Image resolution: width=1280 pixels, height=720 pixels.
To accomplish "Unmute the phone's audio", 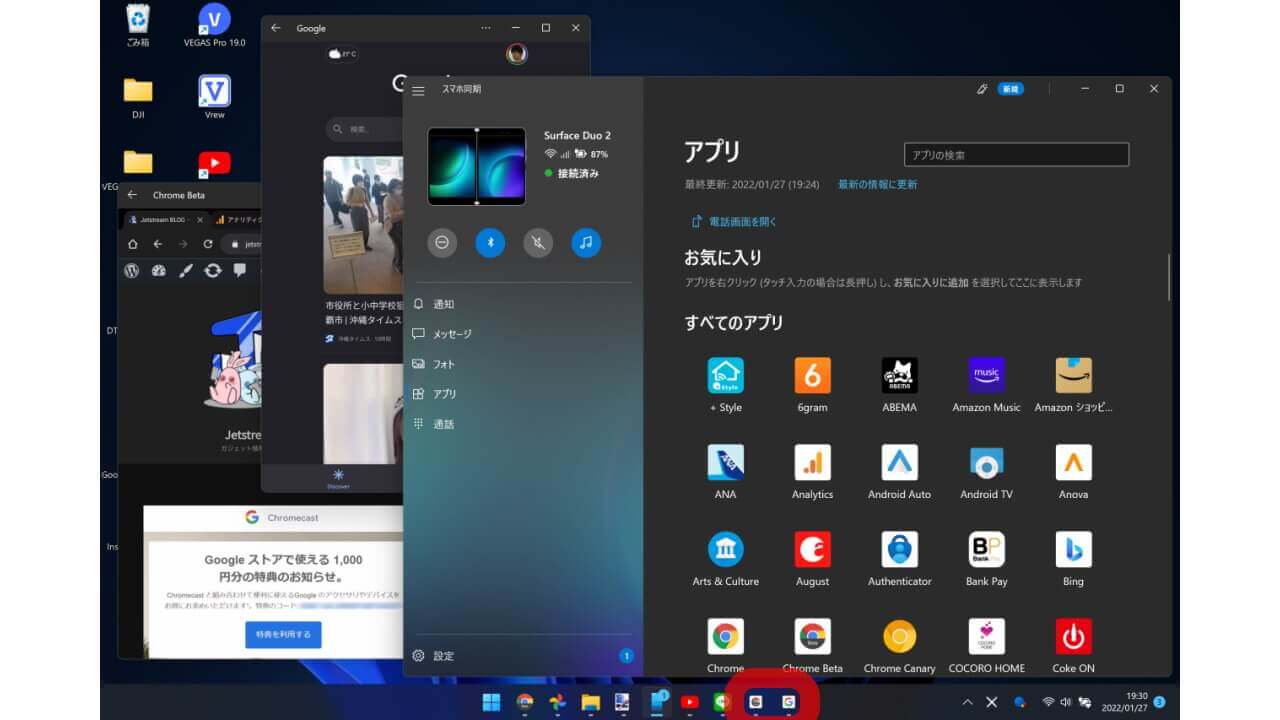I will coord(538,242).
